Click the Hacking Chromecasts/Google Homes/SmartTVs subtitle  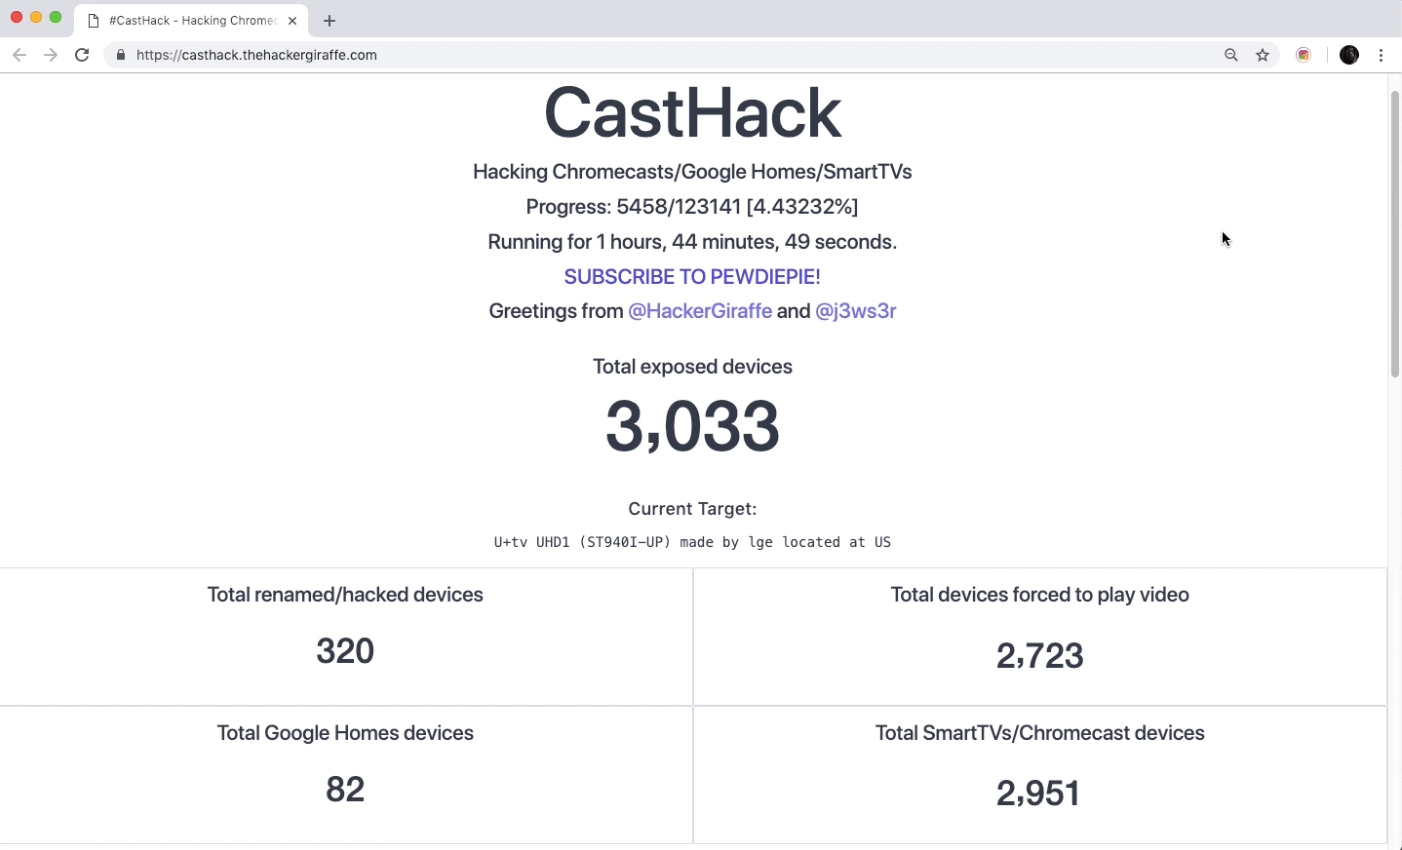click(692, 172)
